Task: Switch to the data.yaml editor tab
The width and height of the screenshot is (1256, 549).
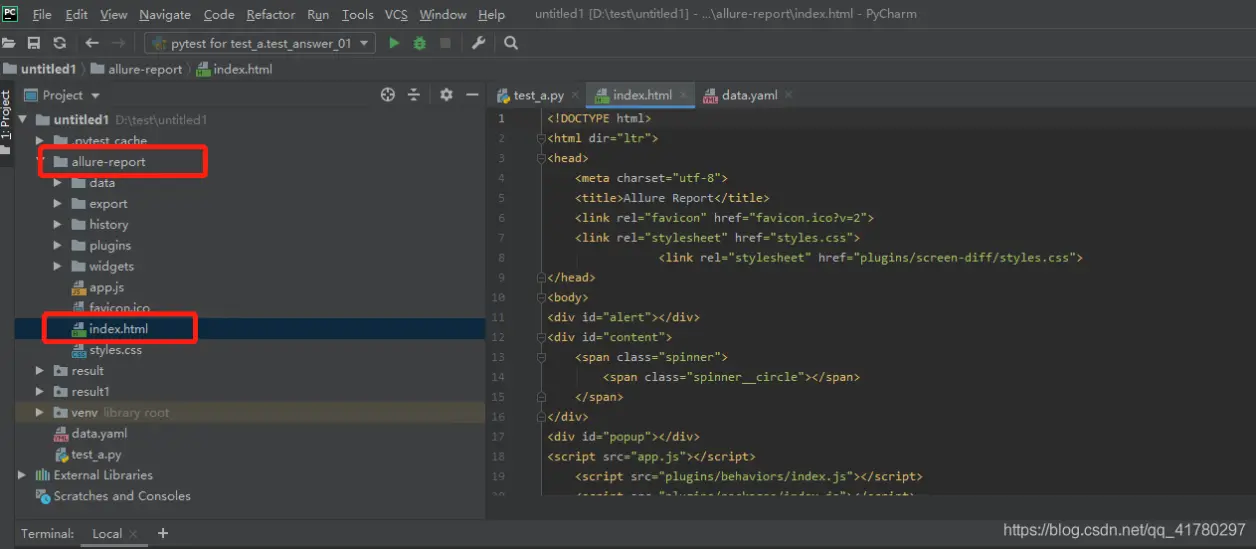Action: point(740,95)
